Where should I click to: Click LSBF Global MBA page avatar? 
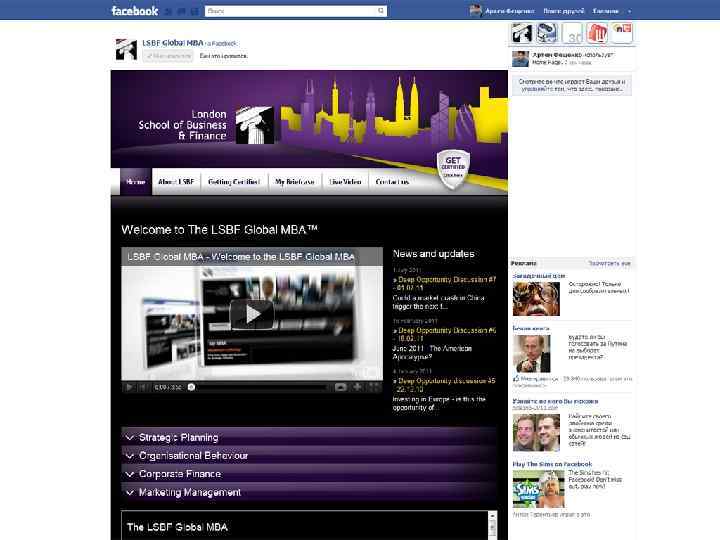tap(126, 50)
